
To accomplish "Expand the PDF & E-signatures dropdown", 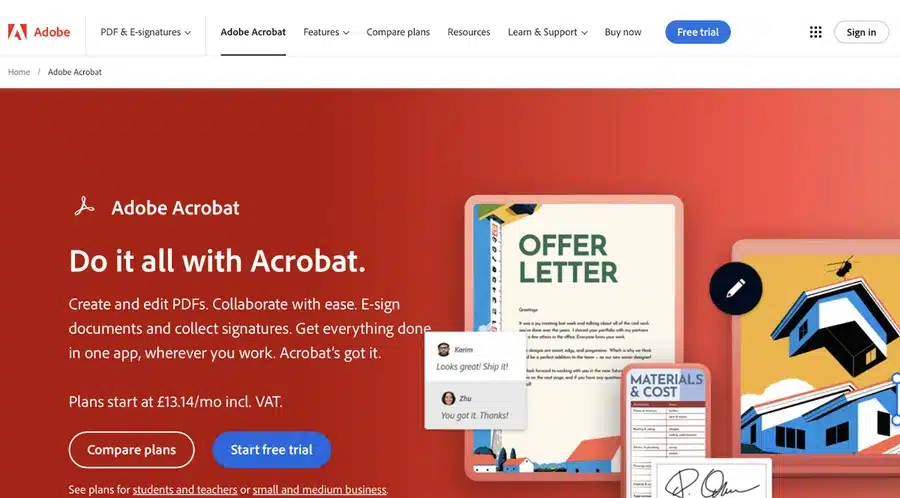I will tap(146, 32).
